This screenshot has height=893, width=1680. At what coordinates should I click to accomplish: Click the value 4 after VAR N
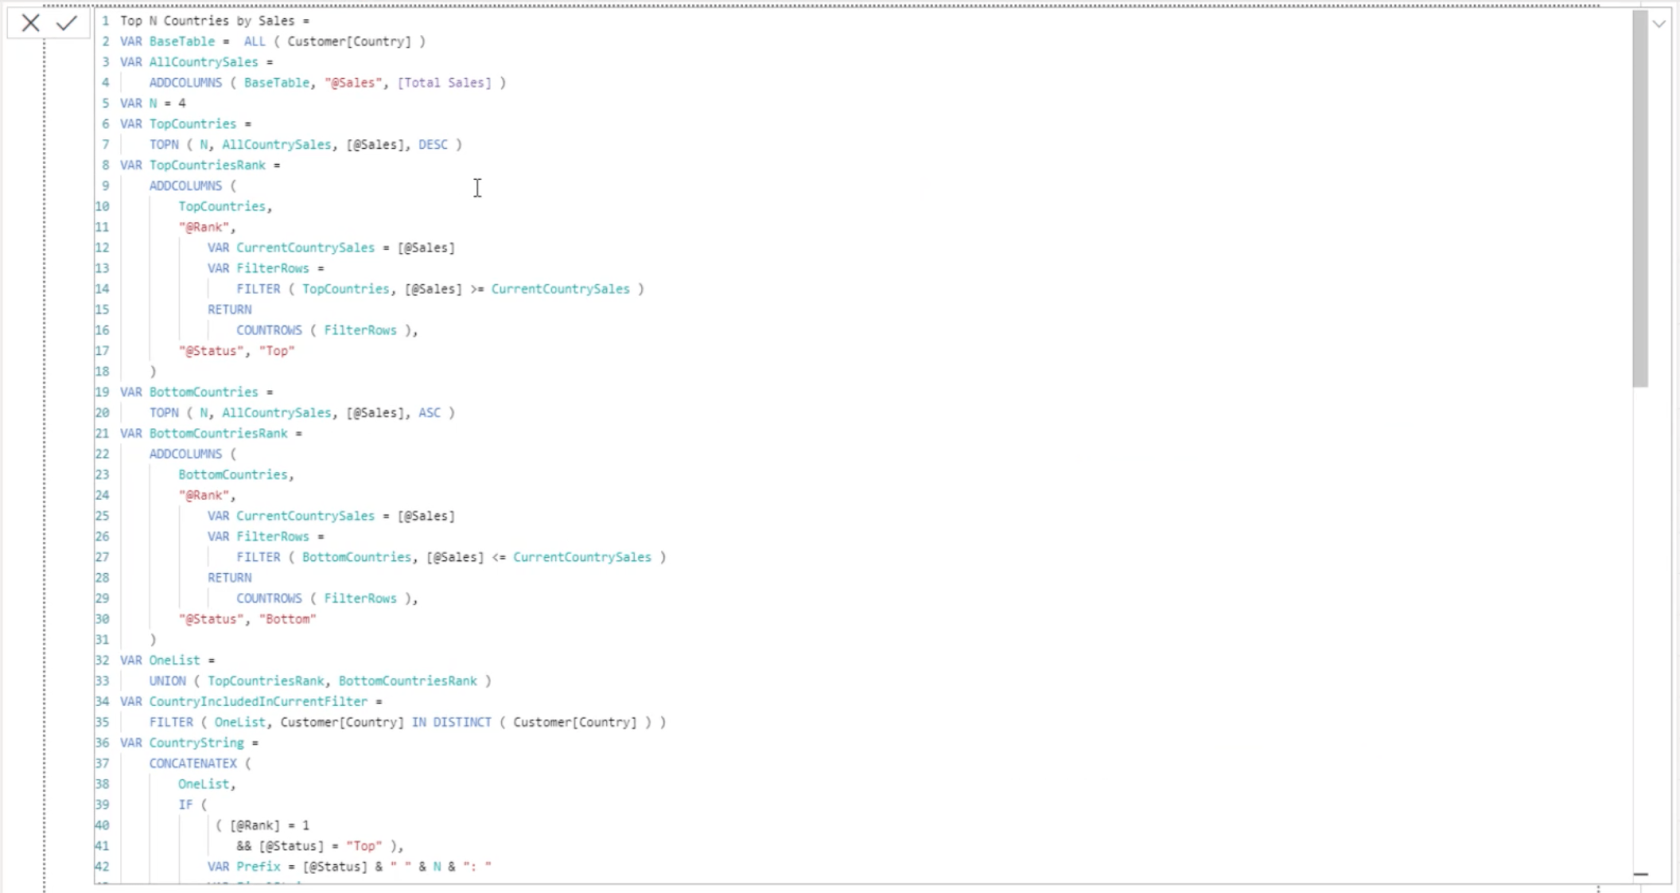[182, 103]
